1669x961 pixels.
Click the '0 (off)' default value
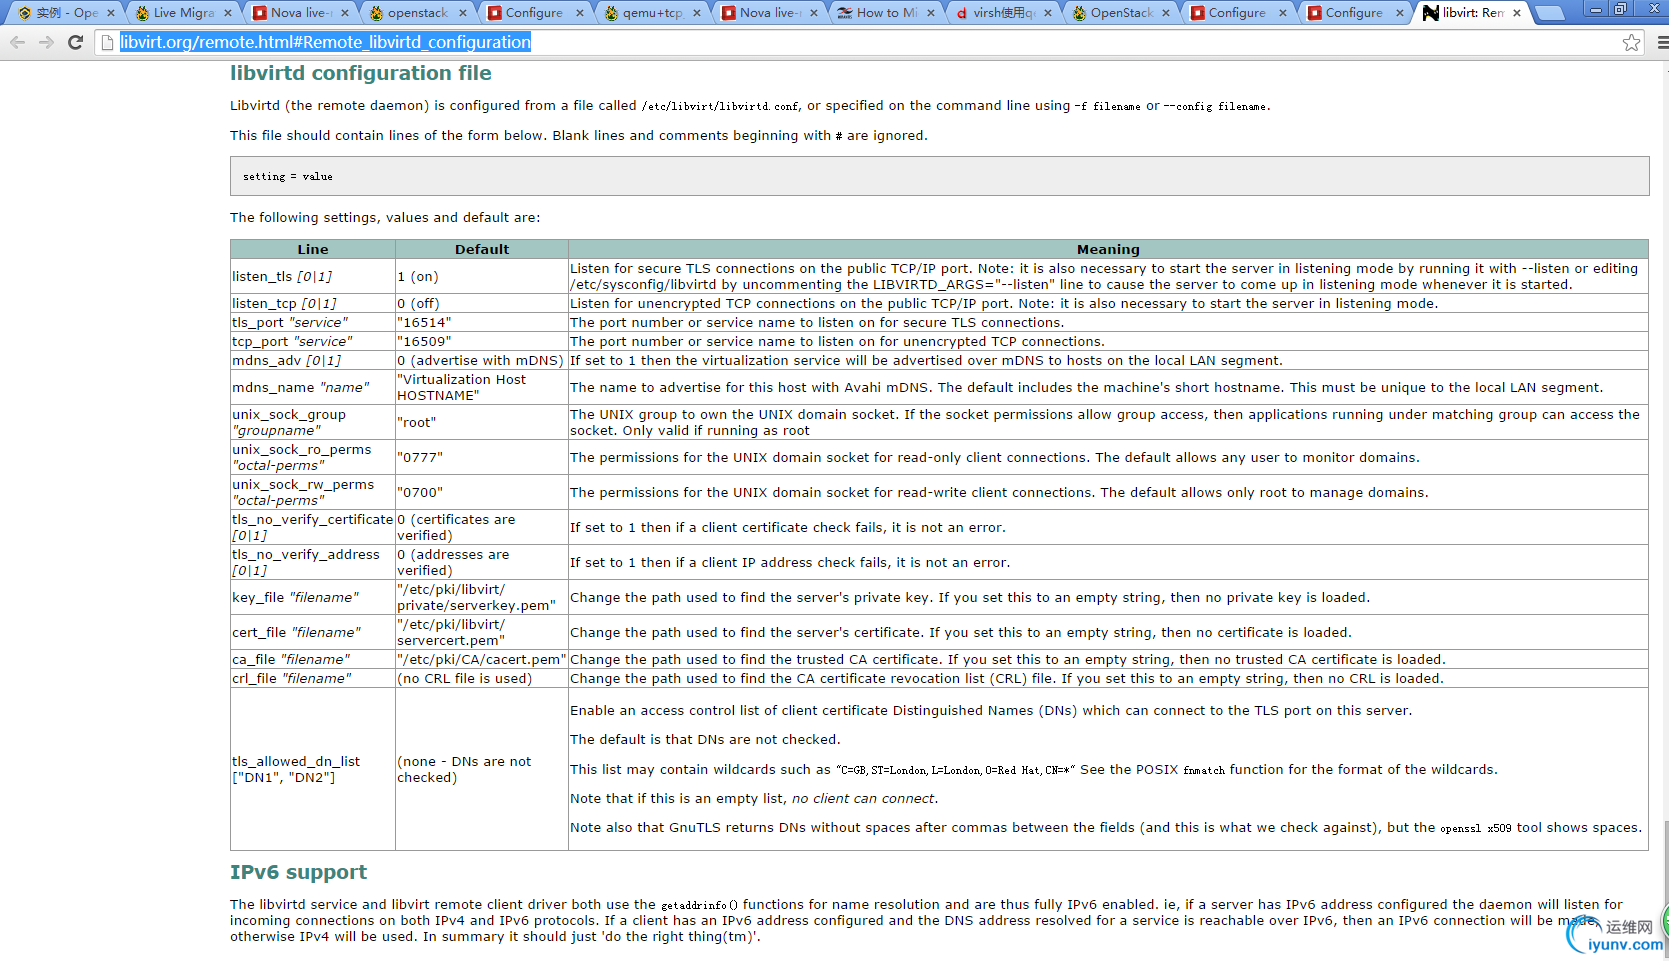(418, 304)
